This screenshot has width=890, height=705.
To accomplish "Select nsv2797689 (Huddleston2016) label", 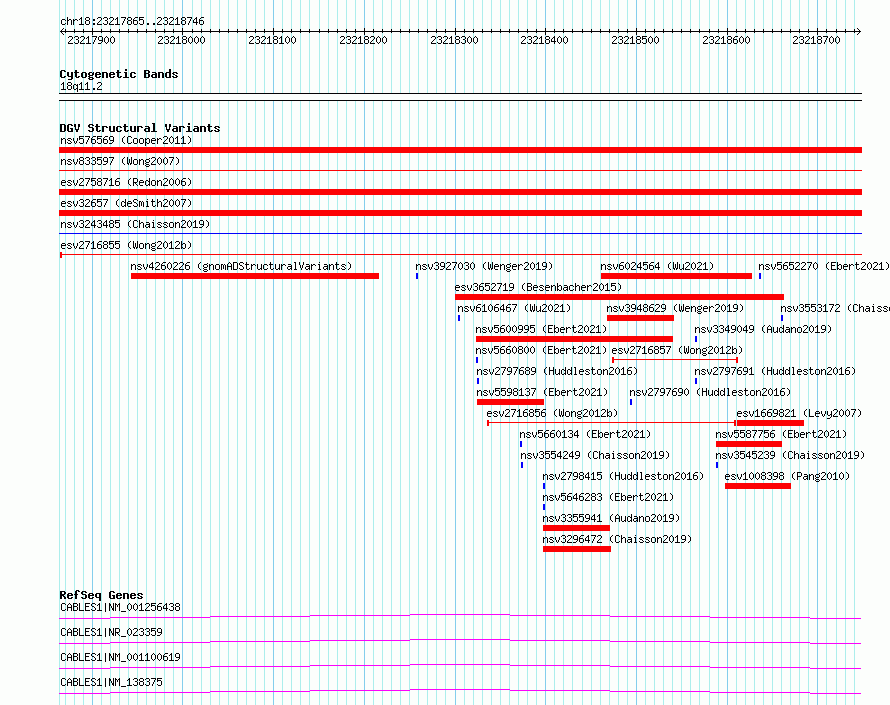I will click(557, 371).
